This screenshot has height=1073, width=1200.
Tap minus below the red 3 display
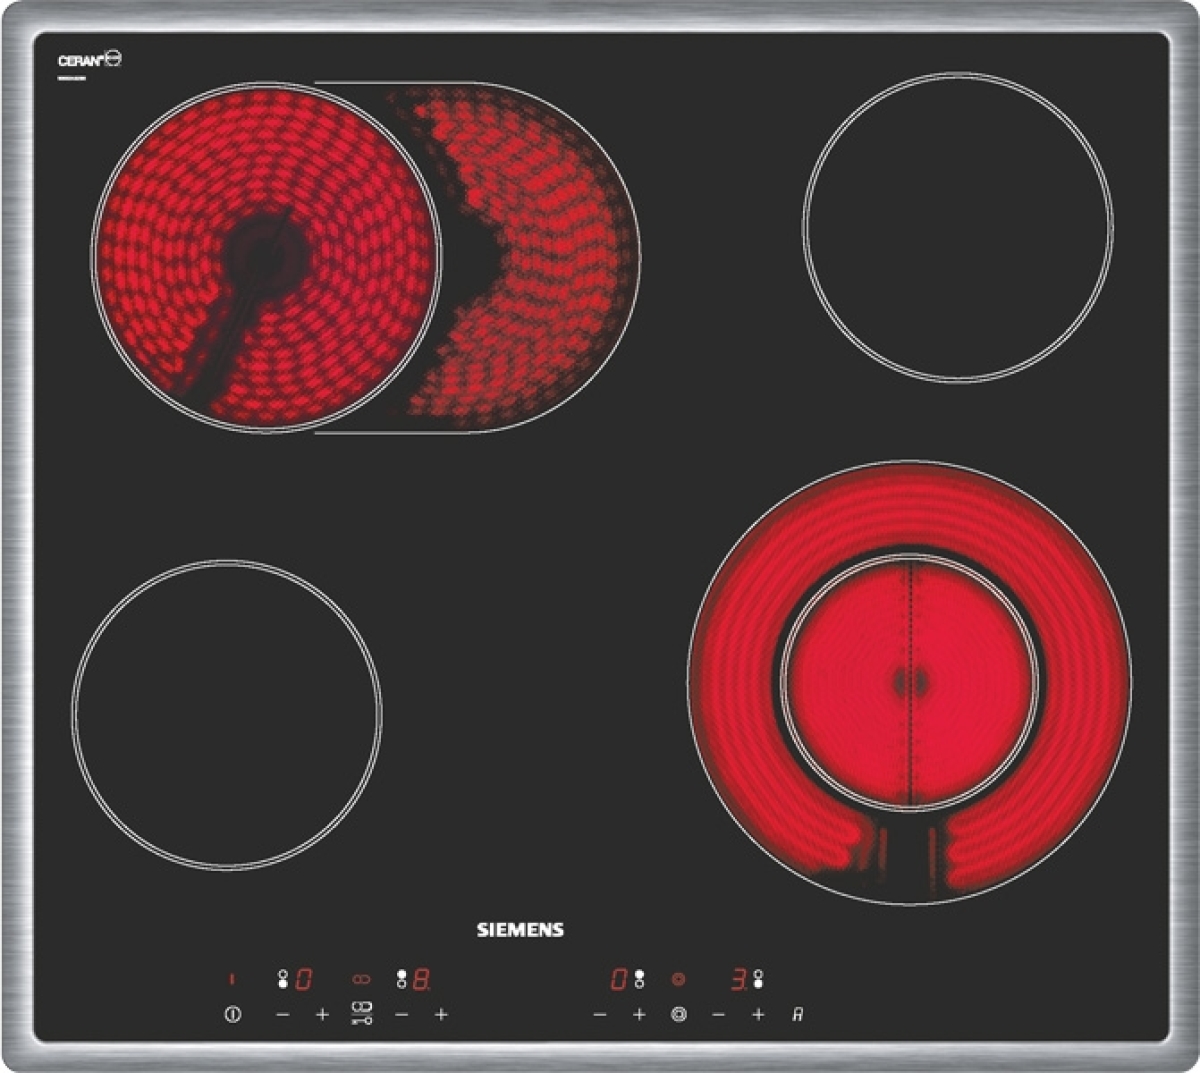coord(718,1014)
